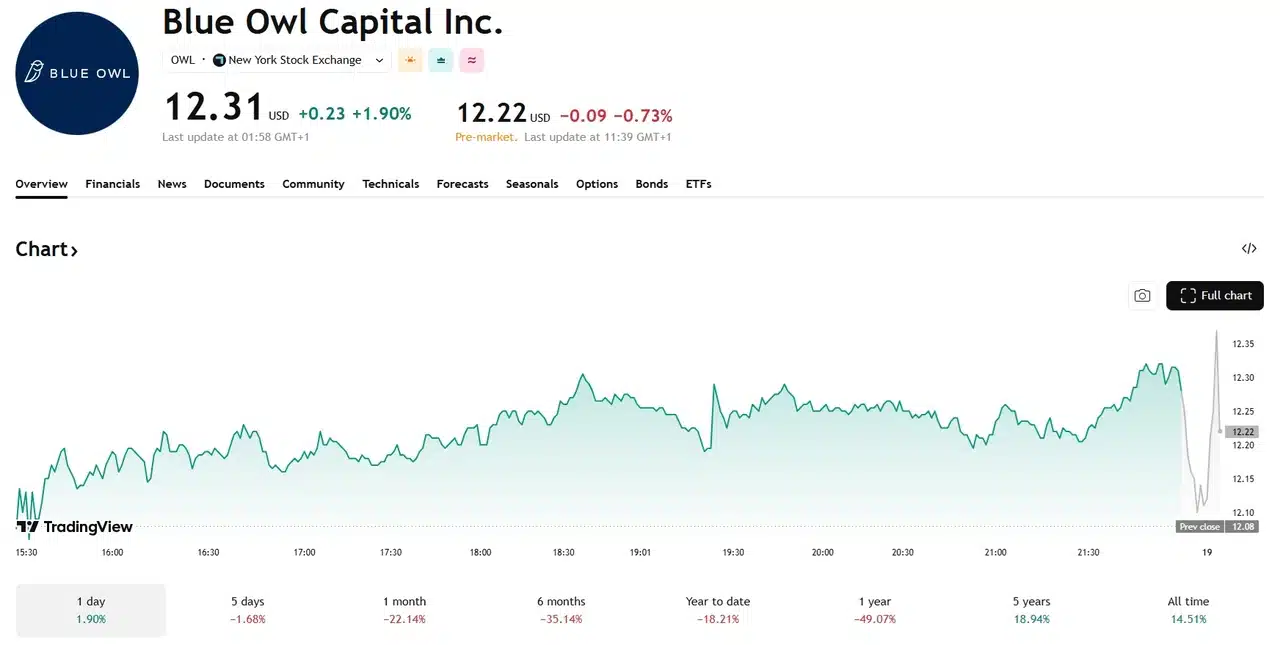The width and height of the screenshot is (1280, 645).
Task: Click the Prev close price label
Action: pos(1199,527)
